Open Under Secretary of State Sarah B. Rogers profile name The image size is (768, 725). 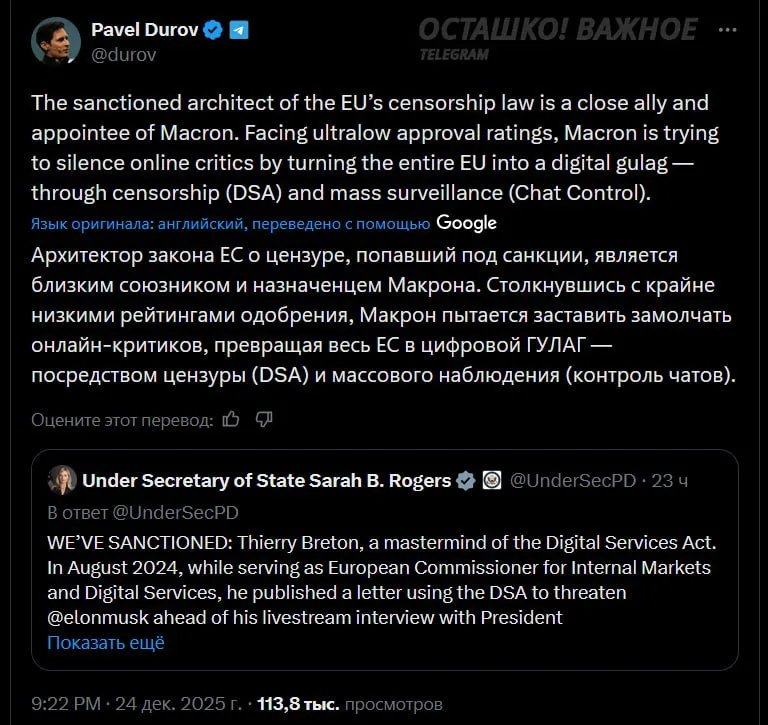click(266, 481)
